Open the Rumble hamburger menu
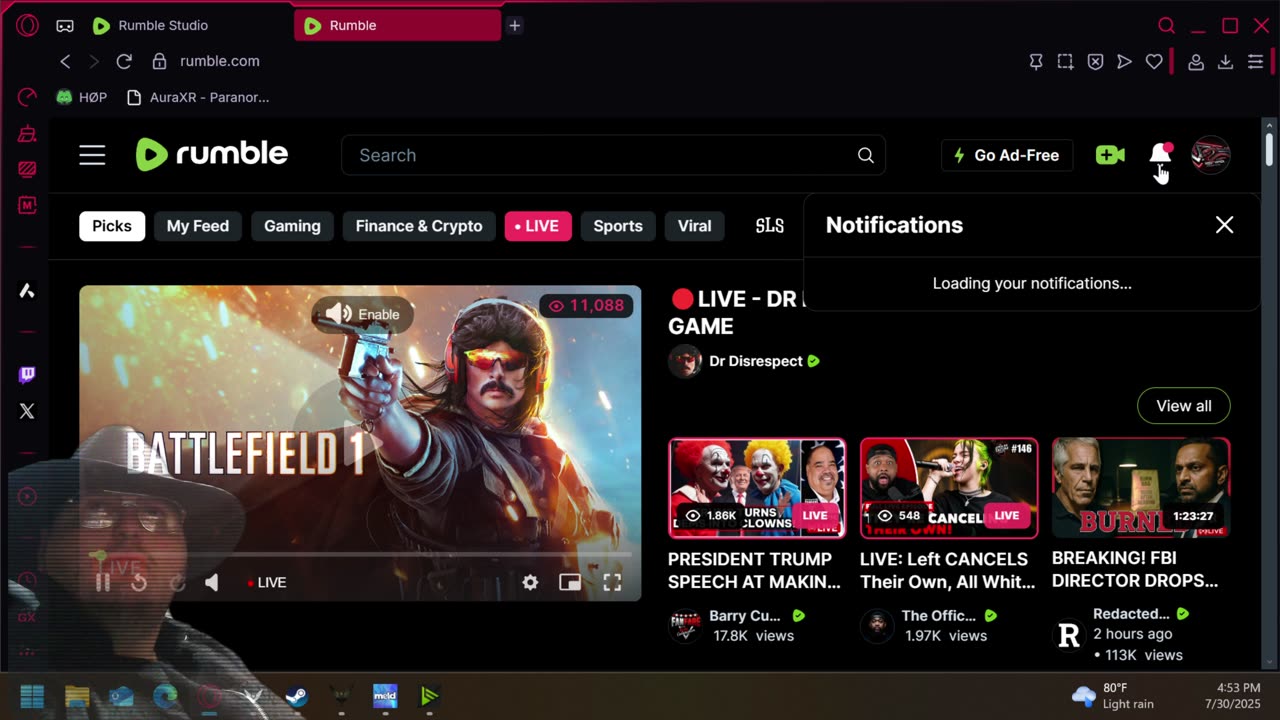This screenshot has width=1280, height=720. coord(92,155)
